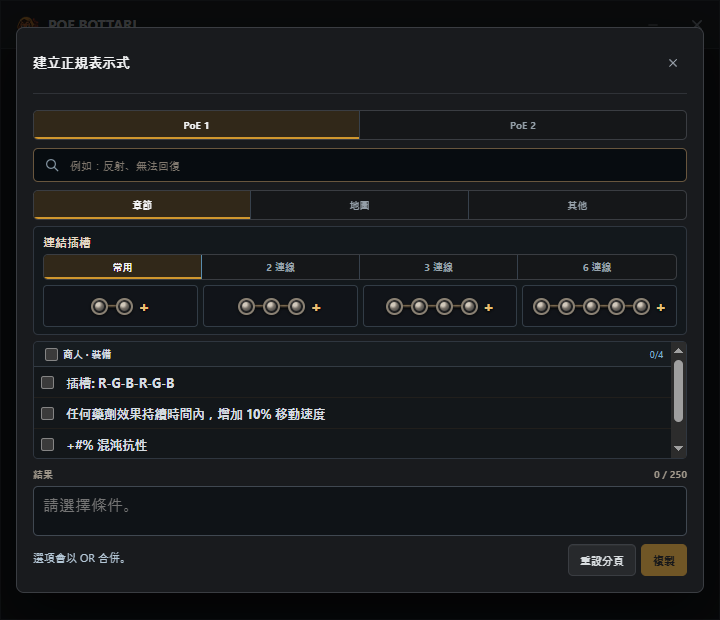Choose the 3 連線 tab
The image size is (720, 620).
439,267
